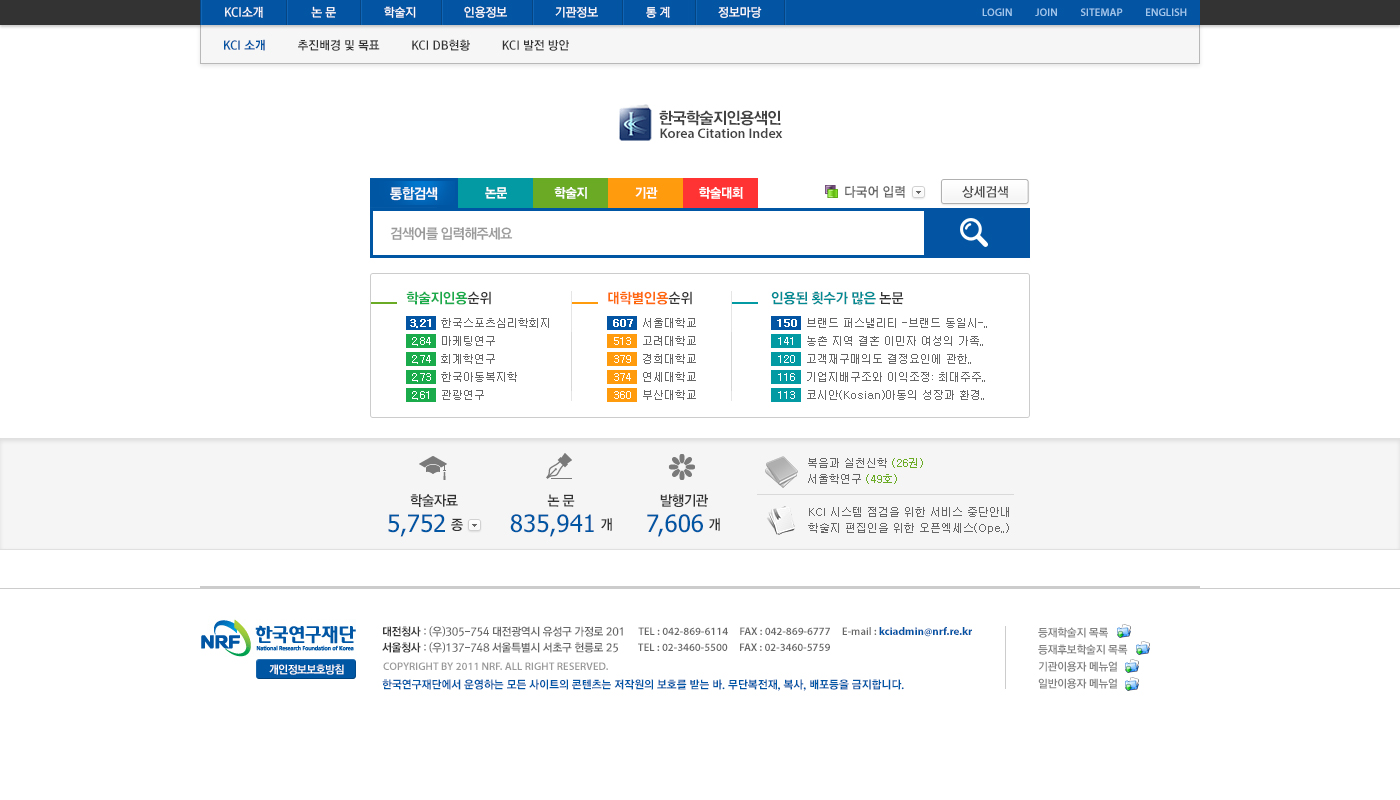Switch to the teal 논문 search tab
This screenshot has height=800, width=1400.
(x=495, y=193)
